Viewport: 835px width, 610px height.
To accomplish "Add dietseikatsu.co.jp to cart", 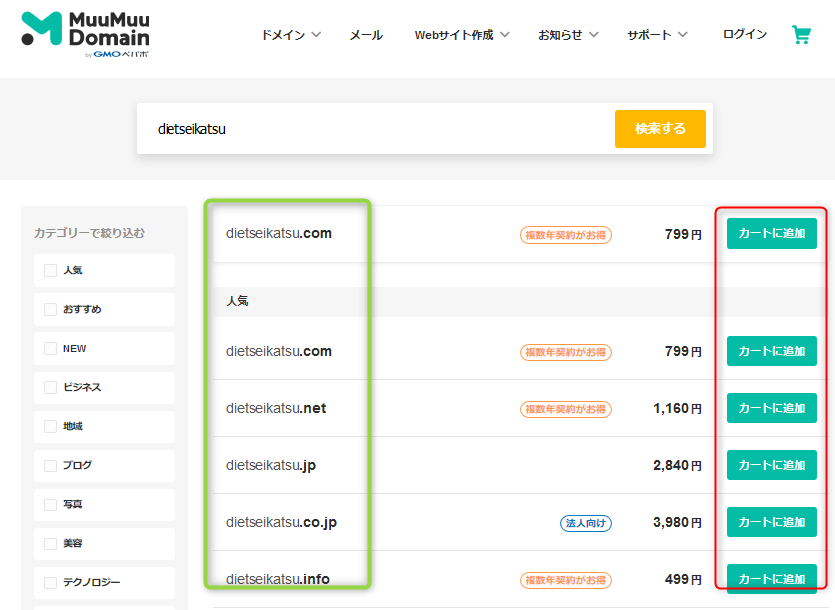I will pyautogui.click(x=771, y=522).
